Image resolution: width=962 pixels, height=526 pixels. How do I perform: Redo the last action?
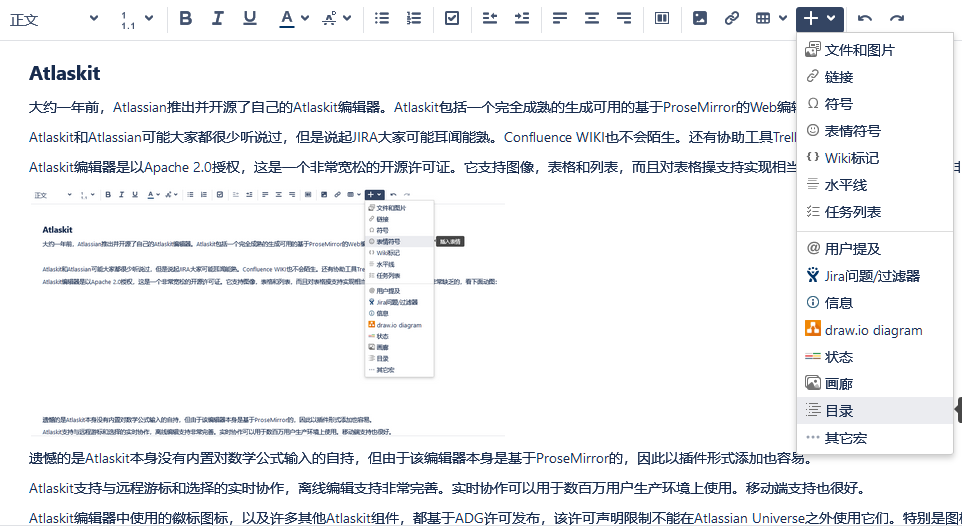896,18
